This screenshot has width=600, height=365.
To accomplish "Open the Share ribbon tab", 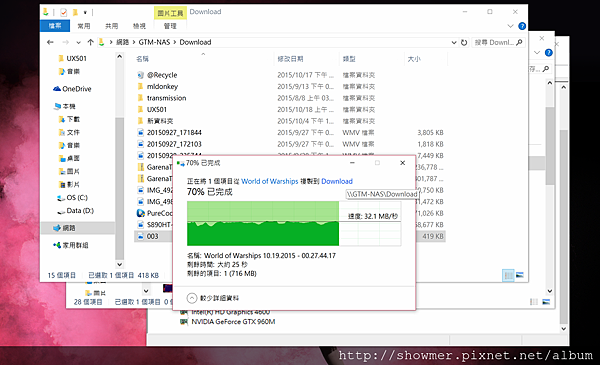I will (x=111, y=26).
